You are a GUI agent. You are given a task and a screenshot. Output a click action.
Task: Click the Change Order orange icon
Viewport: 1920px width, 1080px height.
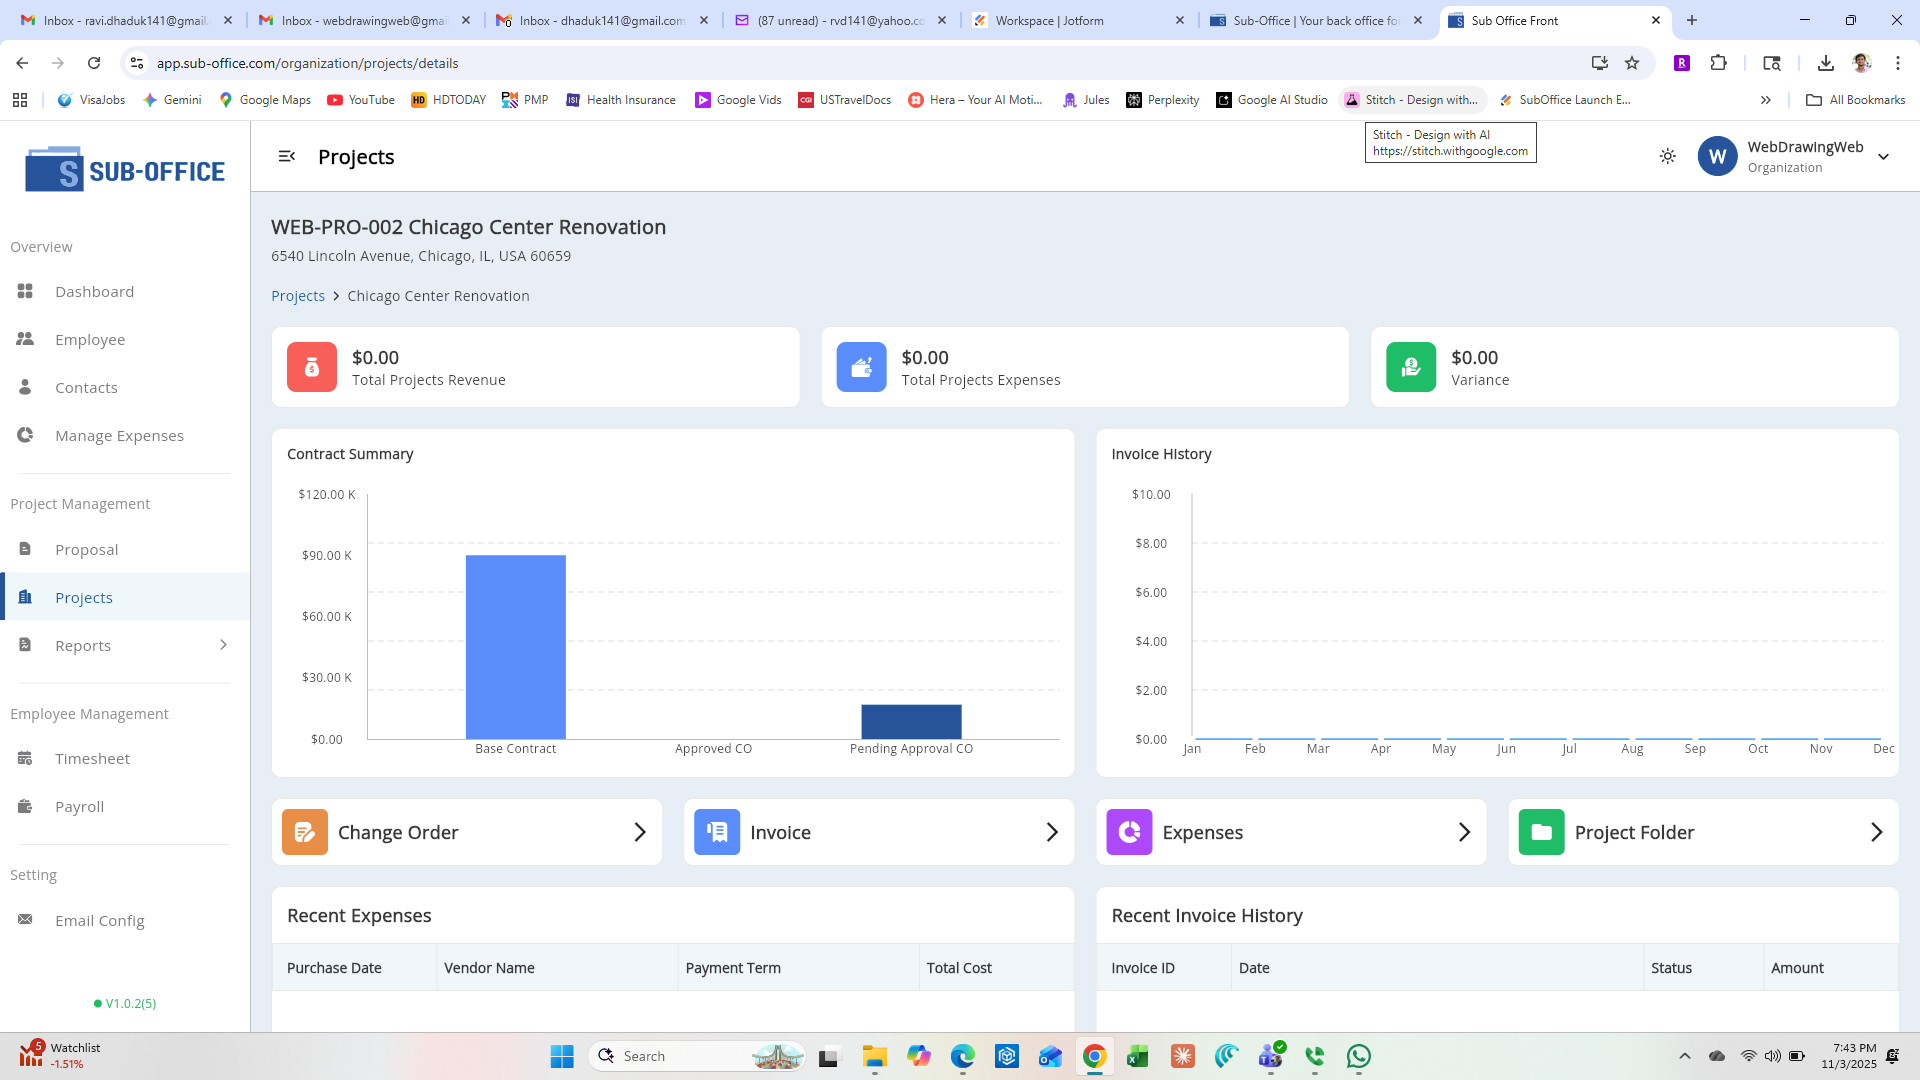coord(305,832)
